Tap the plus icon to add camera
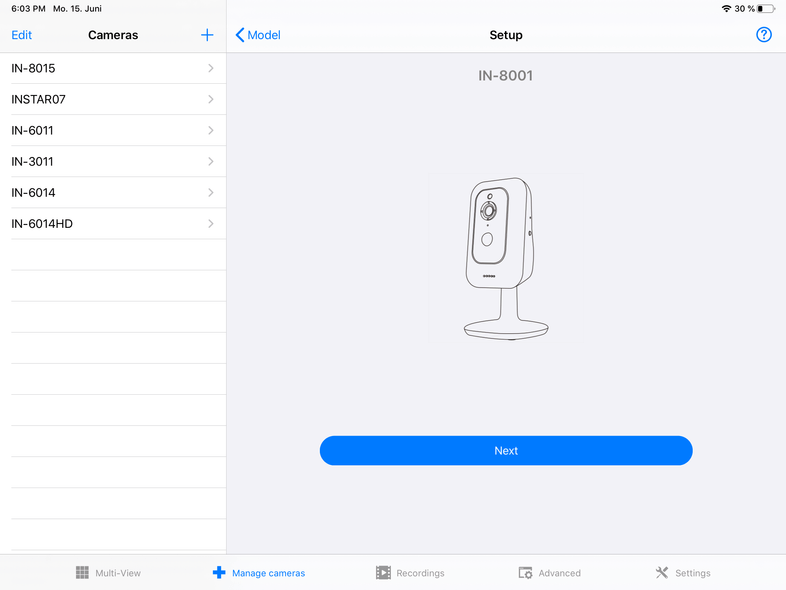Screen dimensions: 786x590 click(x=207, y=35)
